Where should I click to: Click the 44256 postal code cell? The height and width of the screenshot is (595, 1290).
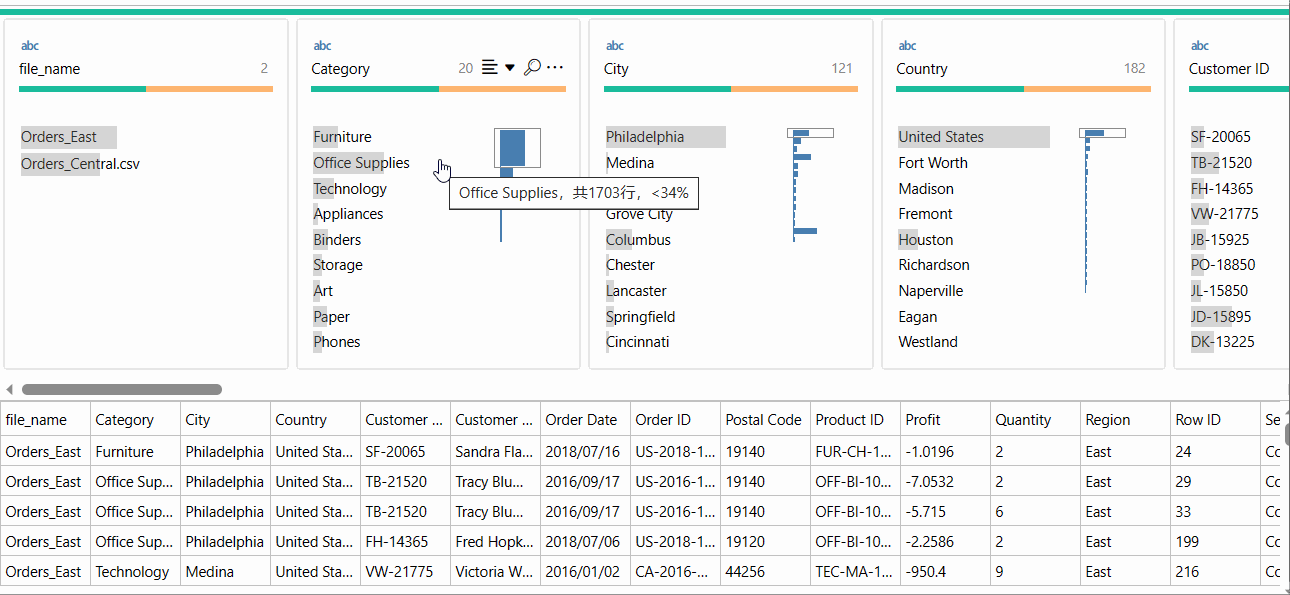coord(766,572)
